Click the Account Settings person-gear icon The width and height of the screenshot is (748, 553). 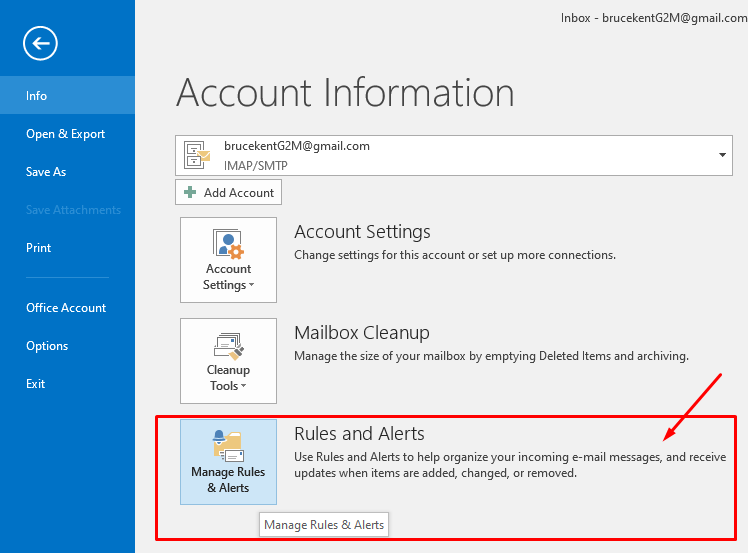[x=229, y=244]
